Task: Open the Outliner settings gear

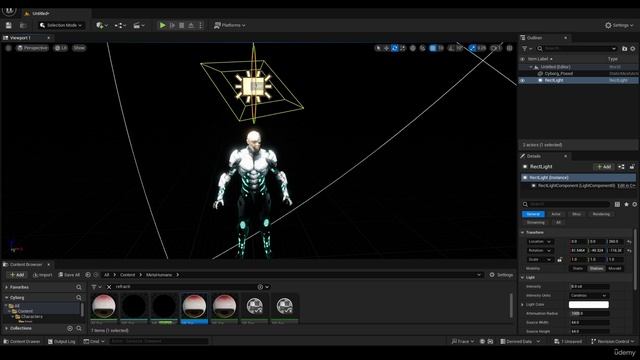Action: point(633,49)
